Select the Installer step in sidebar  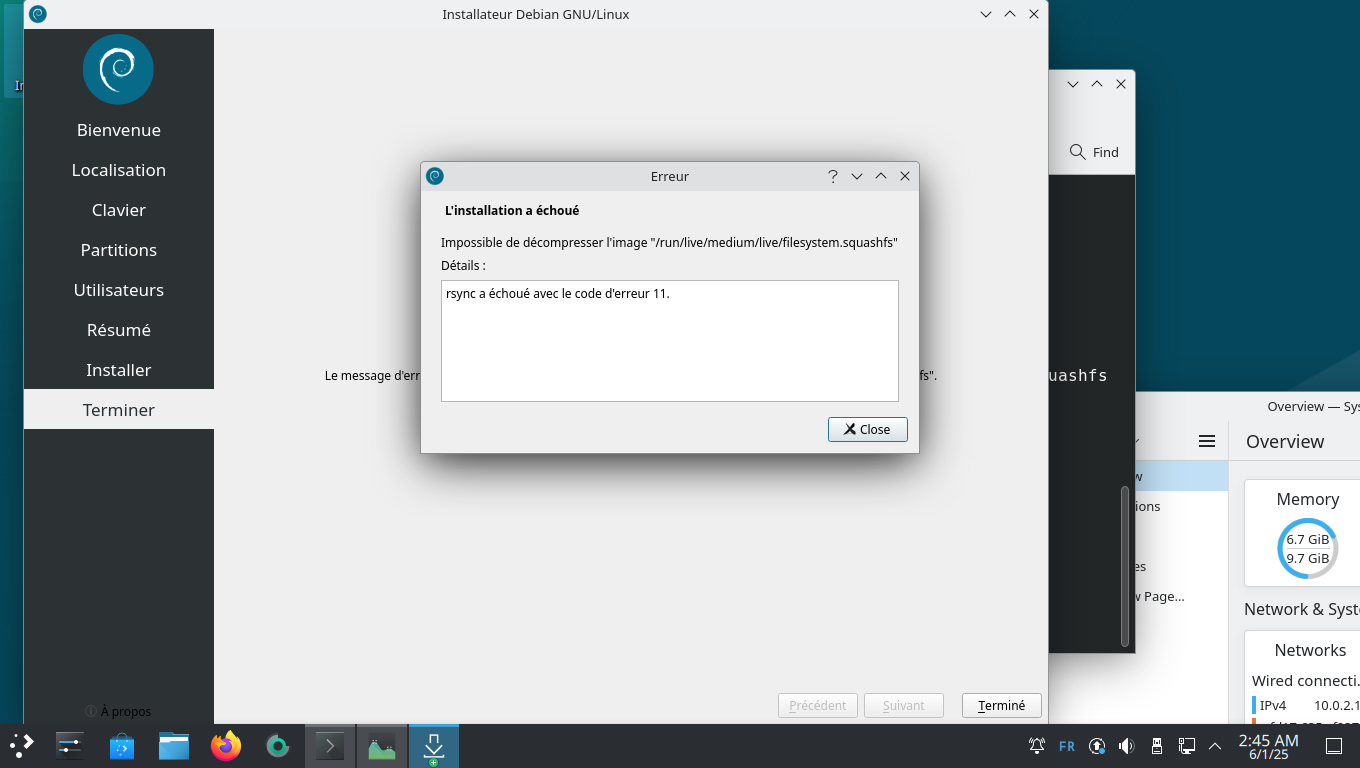pyautogui.click(x=119, y=370)
